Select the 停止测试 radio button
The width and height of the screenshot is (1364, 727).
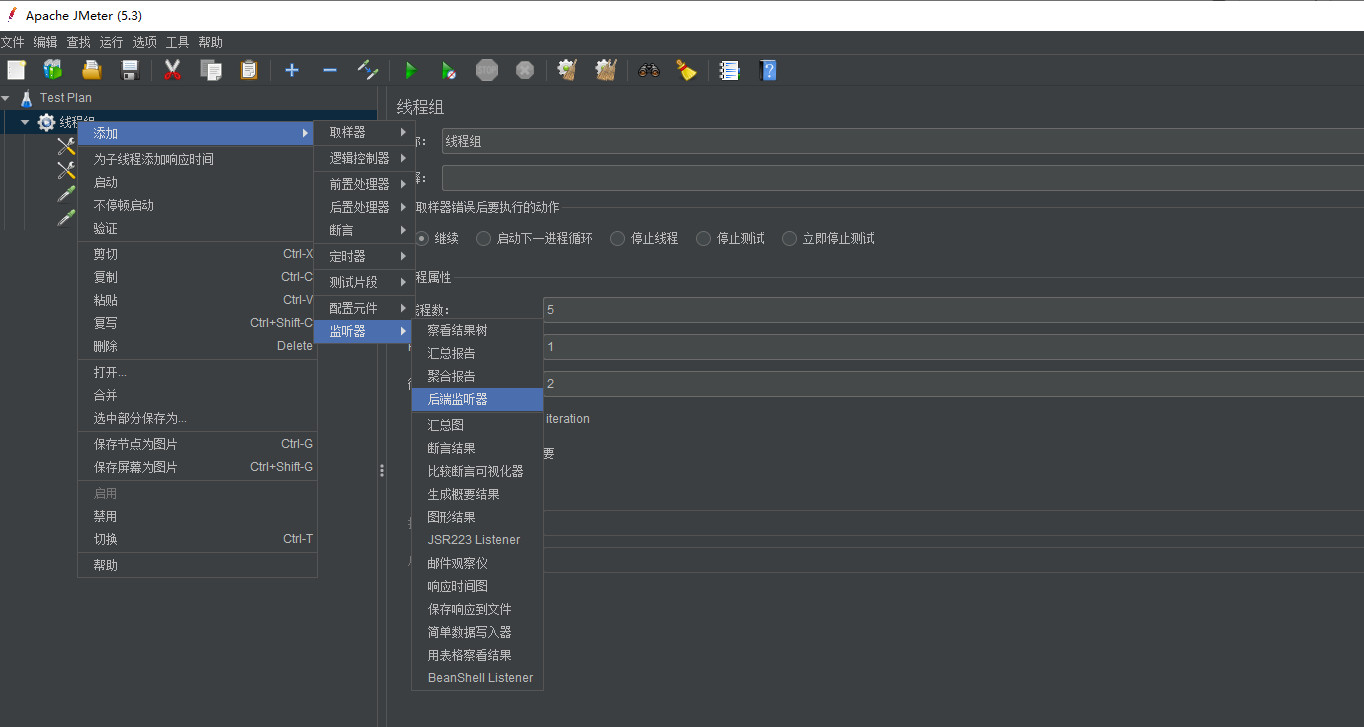(x=703, y=238)
